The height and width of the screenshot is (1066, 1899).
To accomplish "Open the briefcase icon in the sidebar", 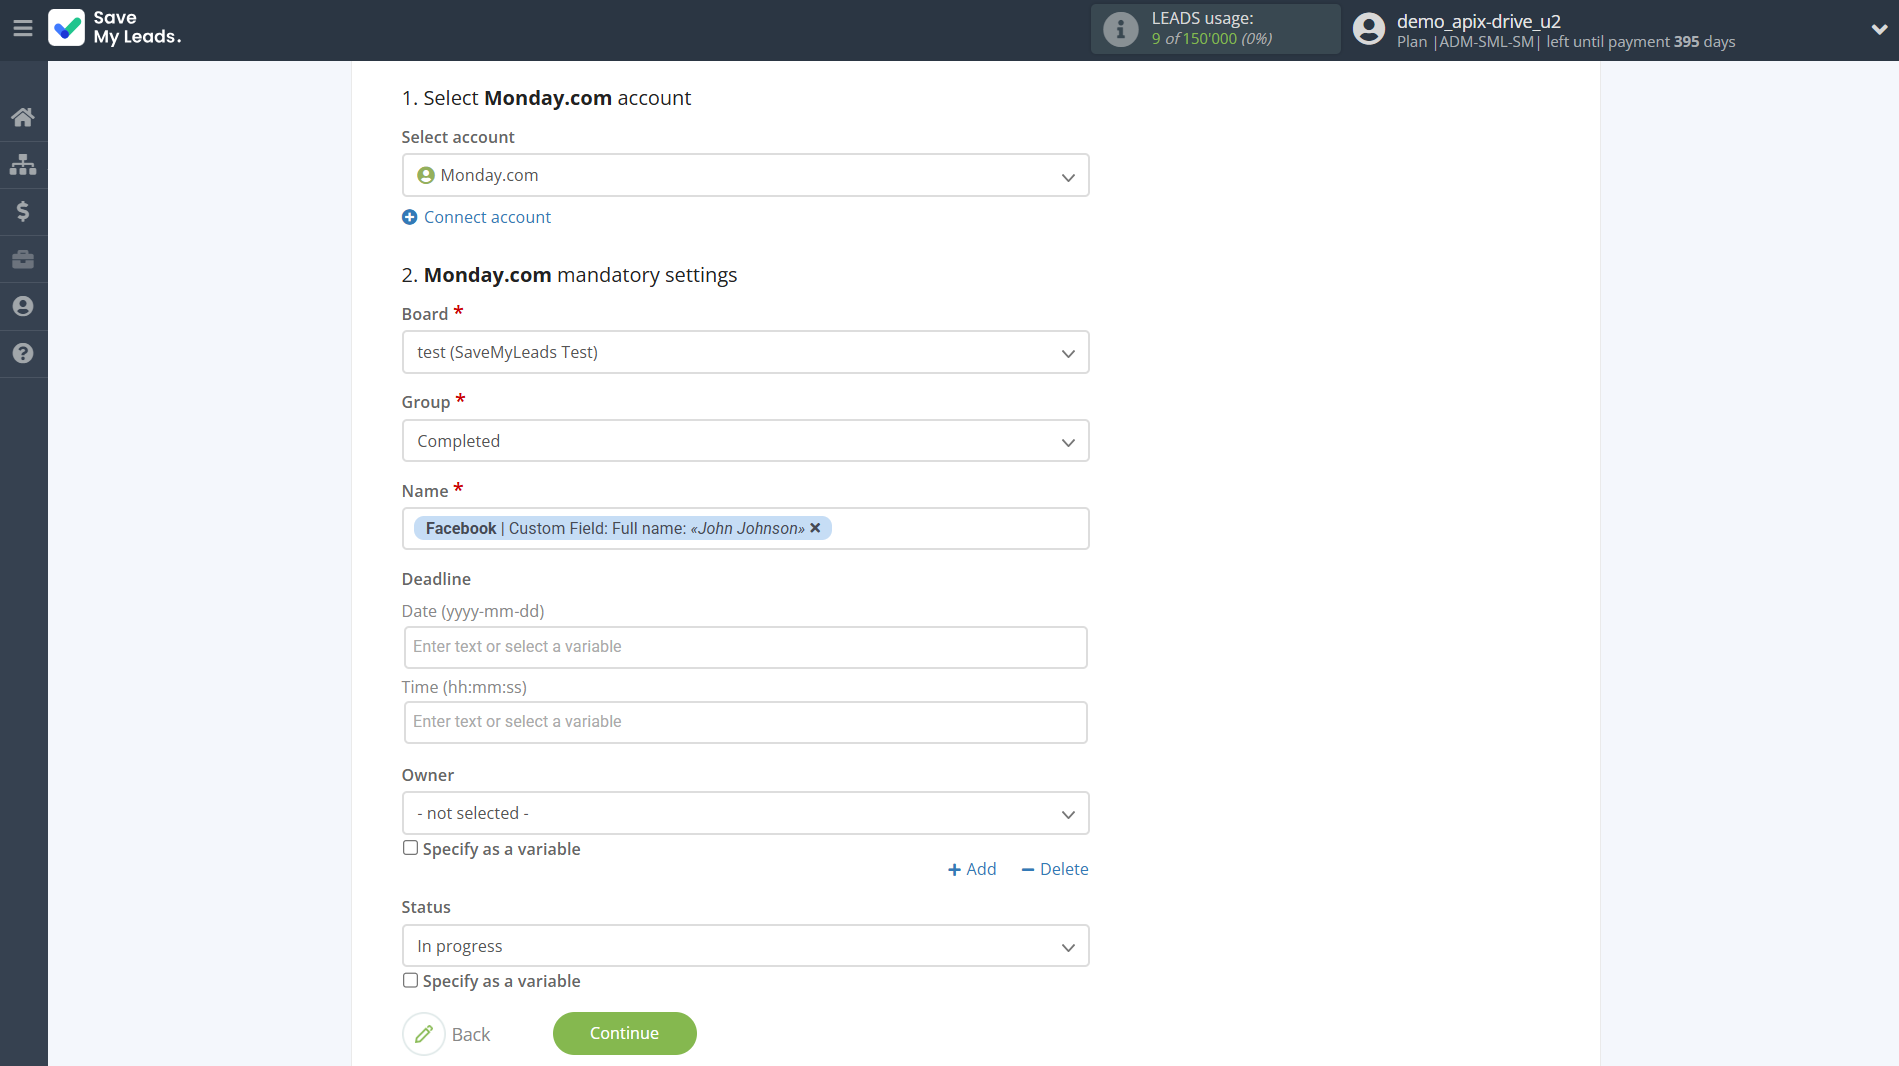I will 23,258.
